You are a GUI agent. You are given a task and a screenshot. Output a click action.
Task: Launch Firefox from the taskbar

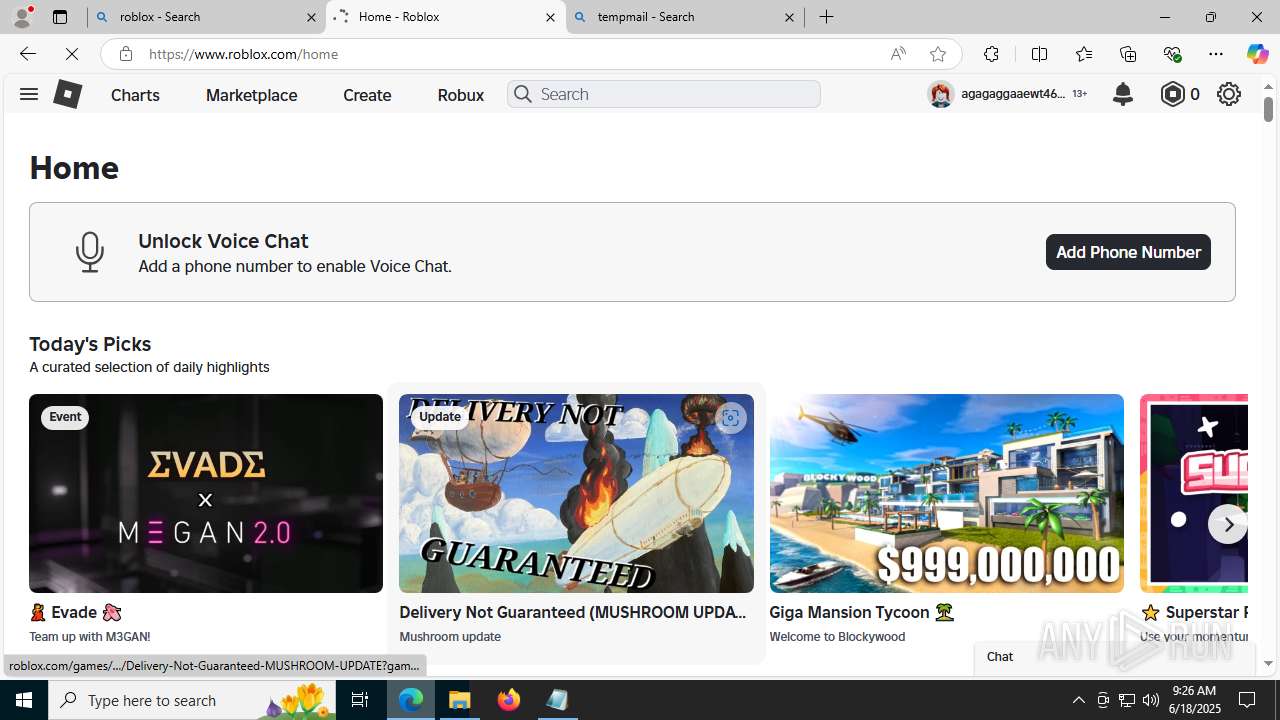pos(509,700)
